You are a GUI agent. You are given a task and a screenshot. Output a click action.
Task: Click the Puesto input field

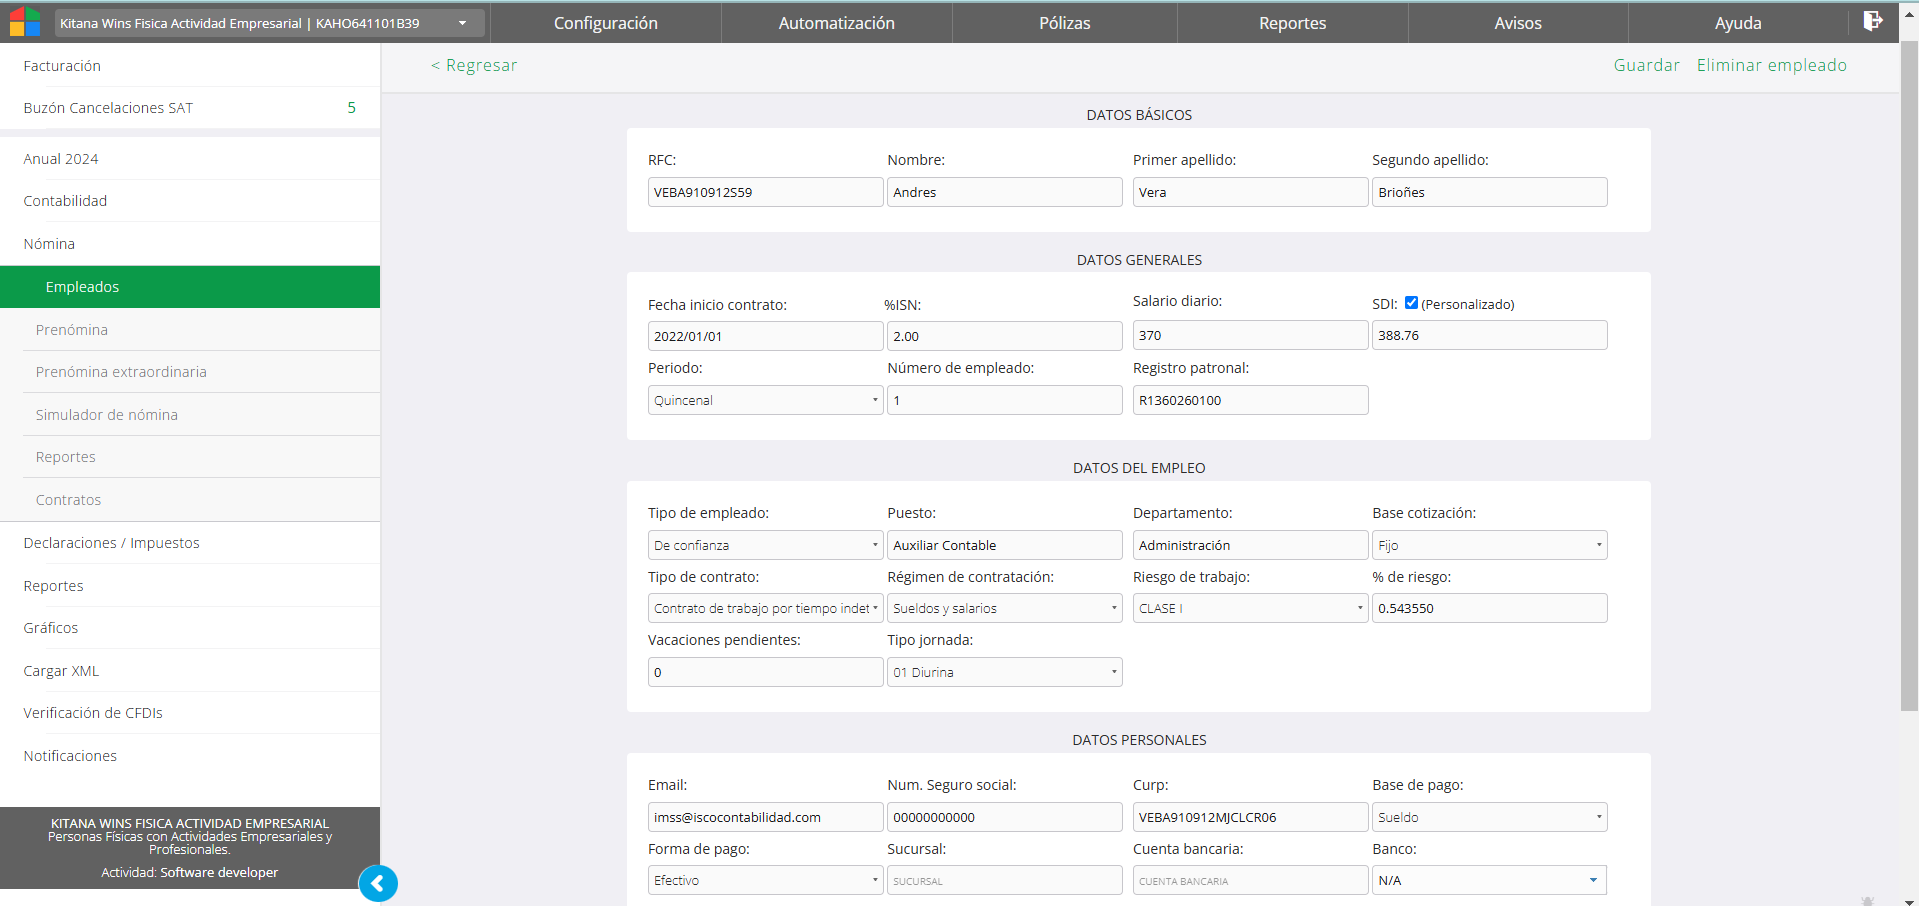pyautogui.click(x=1004, y=545)
